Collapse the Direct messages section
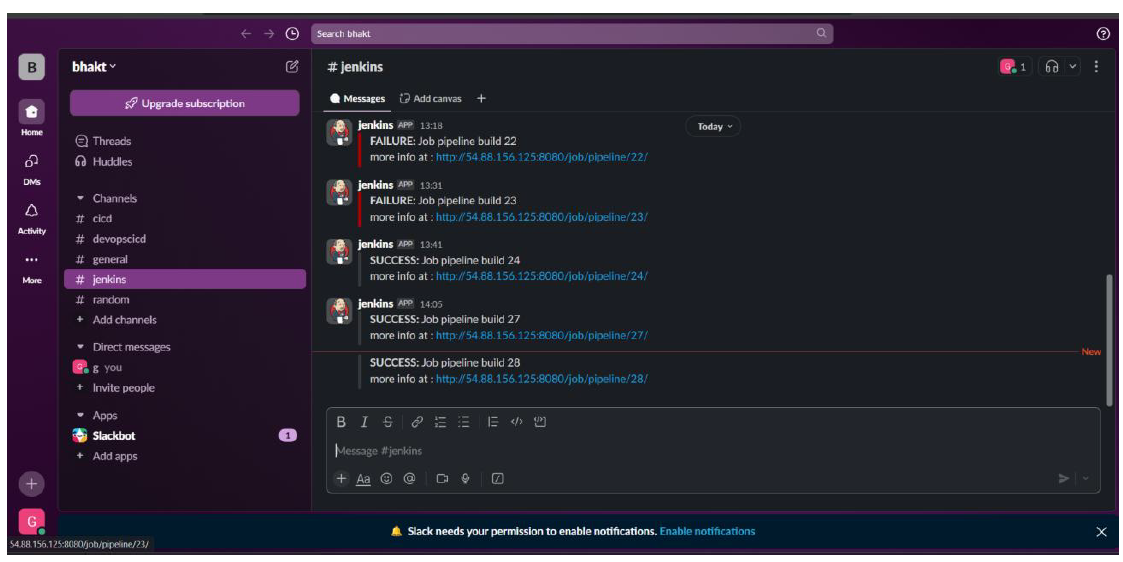Image resolution: width=1123 pixels, height=562 pixels. click(x=80, y=347)
